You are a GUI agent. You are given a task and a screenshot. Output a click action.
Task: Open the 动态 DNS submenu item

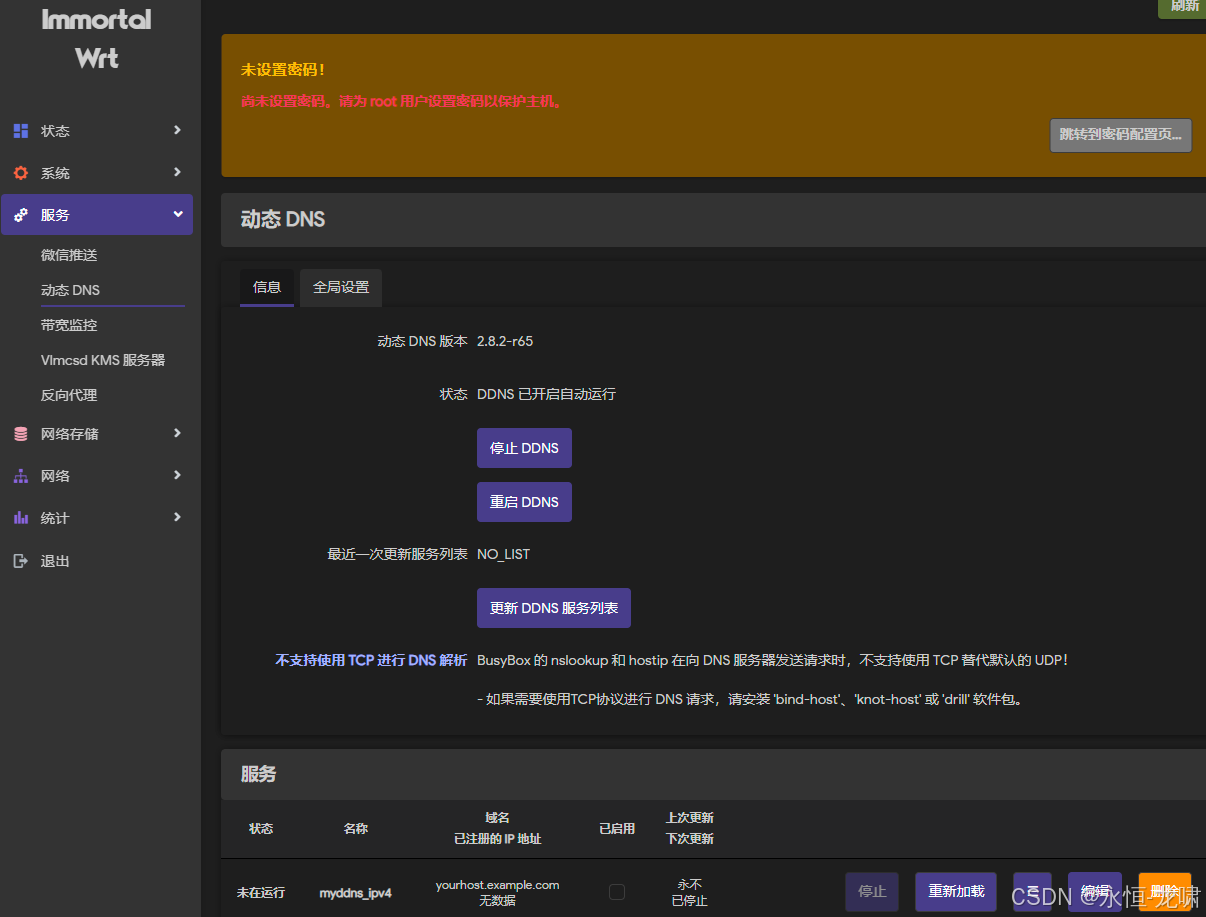coord(70,290)
